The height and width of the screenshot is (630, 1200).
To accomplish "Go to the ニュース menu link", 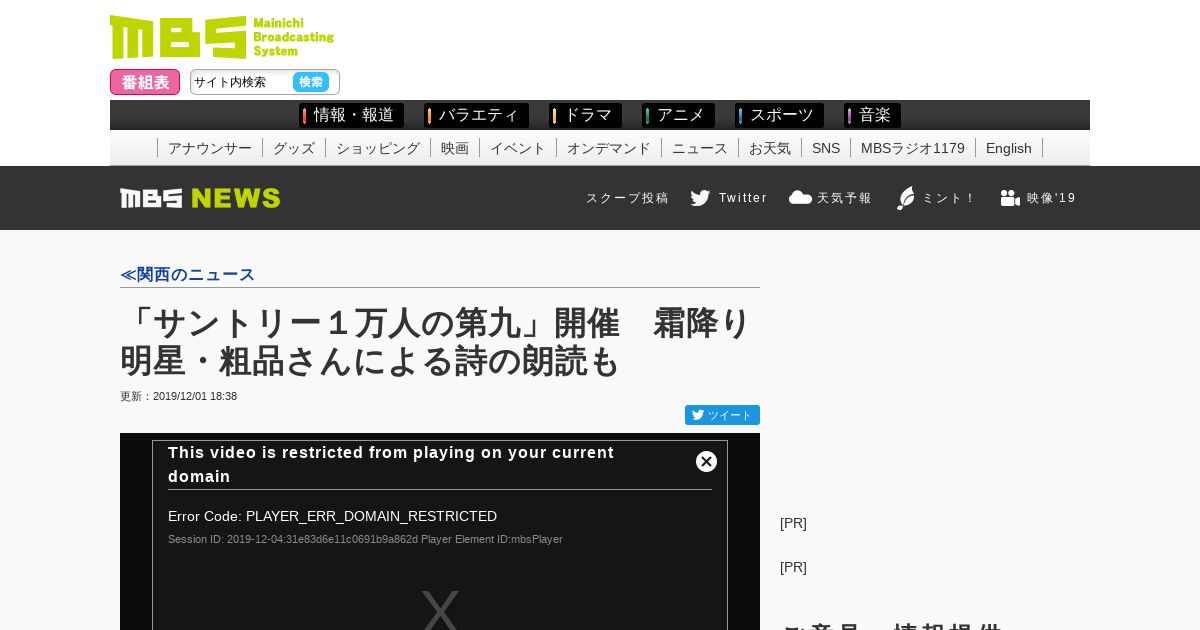I will [700, 148].
